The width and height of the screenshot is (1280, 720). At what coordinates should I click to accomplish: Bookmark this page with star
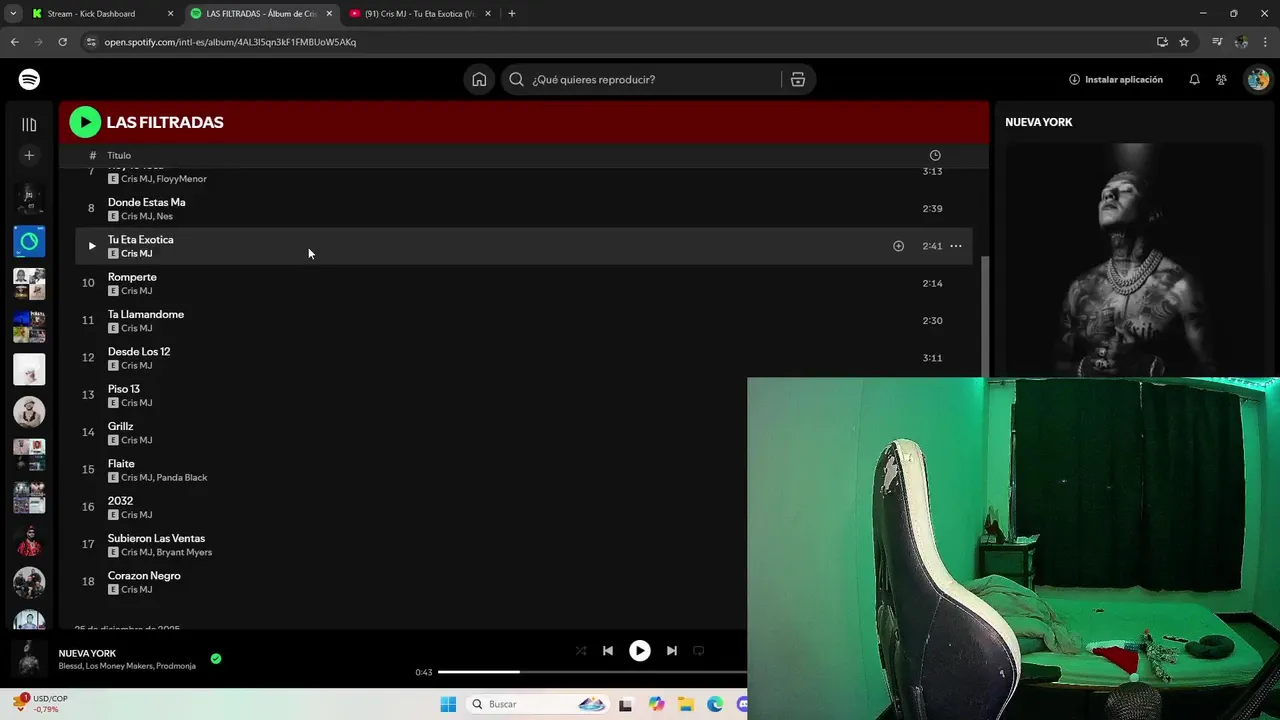tap(1184, 42)
